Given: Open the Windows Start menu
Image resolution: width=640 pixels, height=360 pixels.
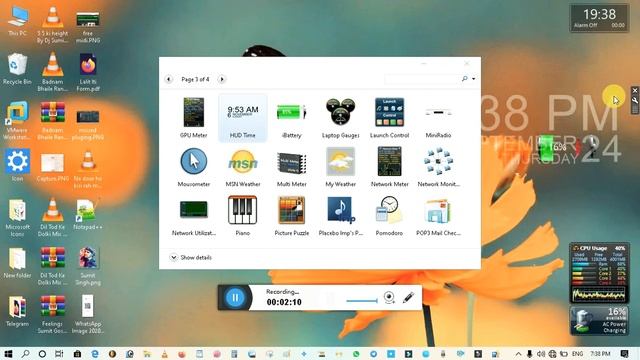Looking at the screenshot, I should coord(8,354).
